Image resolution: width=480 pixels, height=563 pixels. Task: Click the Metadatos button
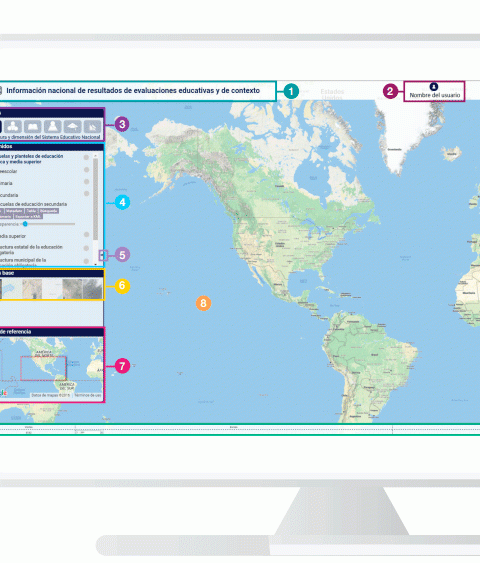(x=14, y=211)
